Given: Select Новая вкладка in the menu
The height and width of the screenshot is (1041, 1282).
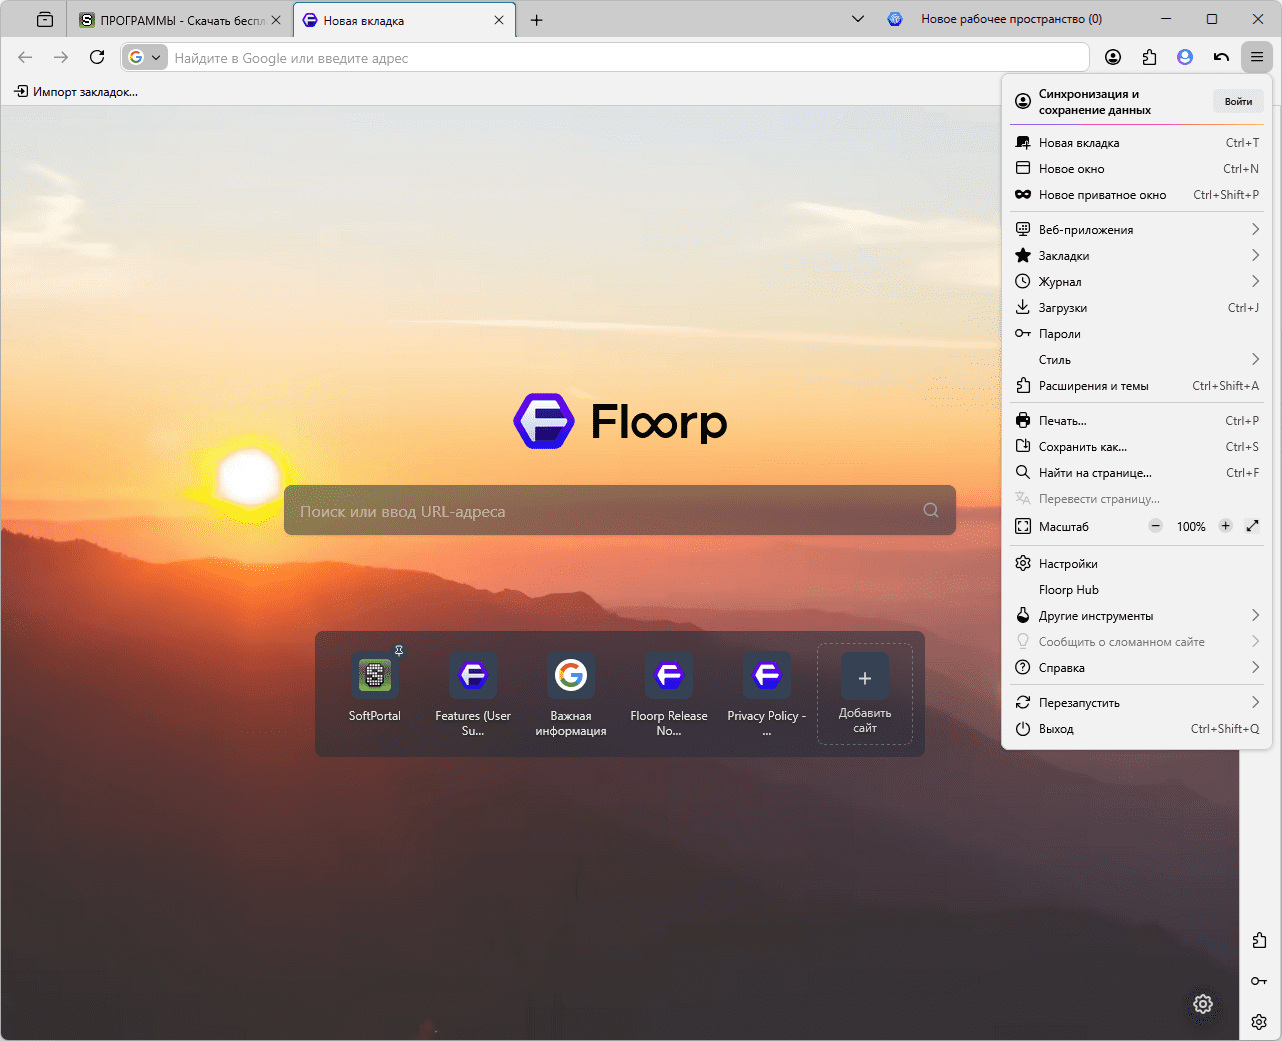Looking at the screenshot, I should 1137,143.
